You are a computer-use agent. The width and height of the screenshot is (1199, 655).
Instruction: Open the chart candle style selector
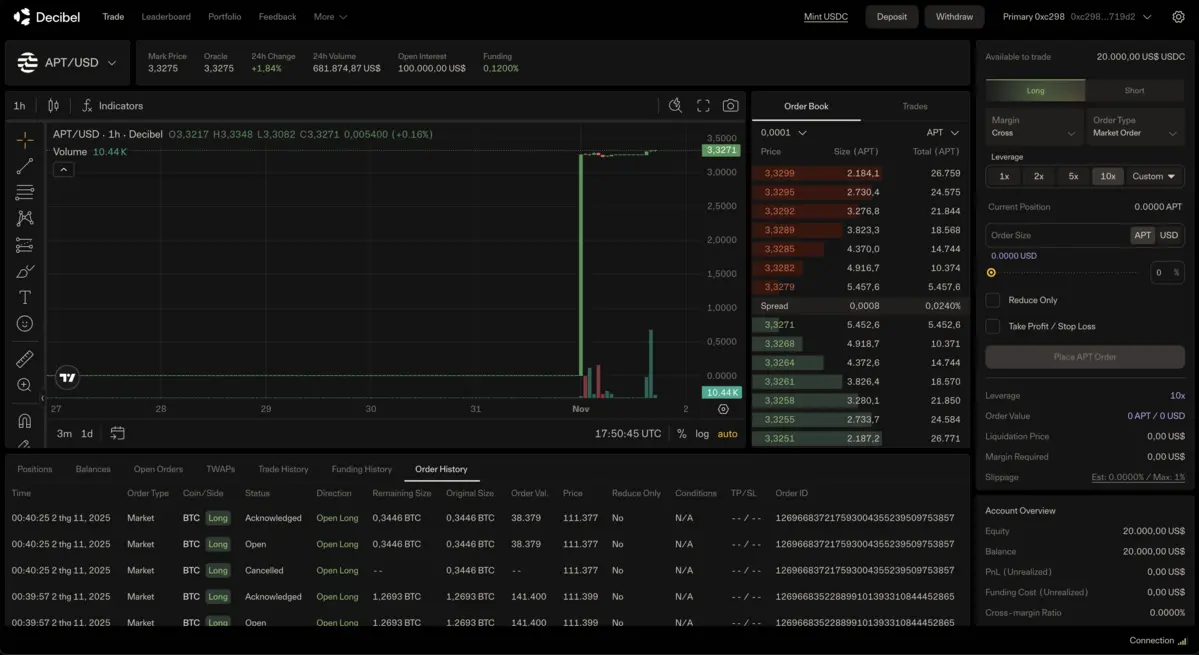(54, 106)
